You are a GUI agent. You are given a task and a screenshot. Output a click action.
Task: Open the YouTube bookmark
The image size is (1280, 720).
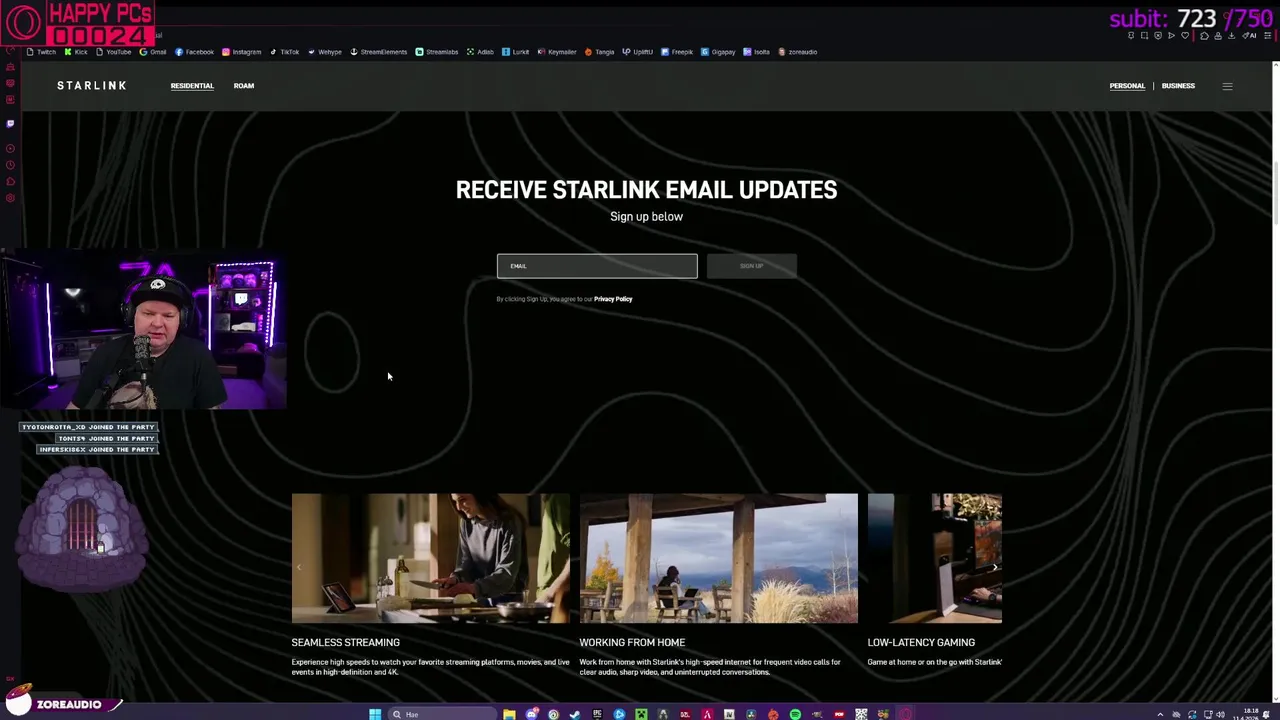[113, 52]
